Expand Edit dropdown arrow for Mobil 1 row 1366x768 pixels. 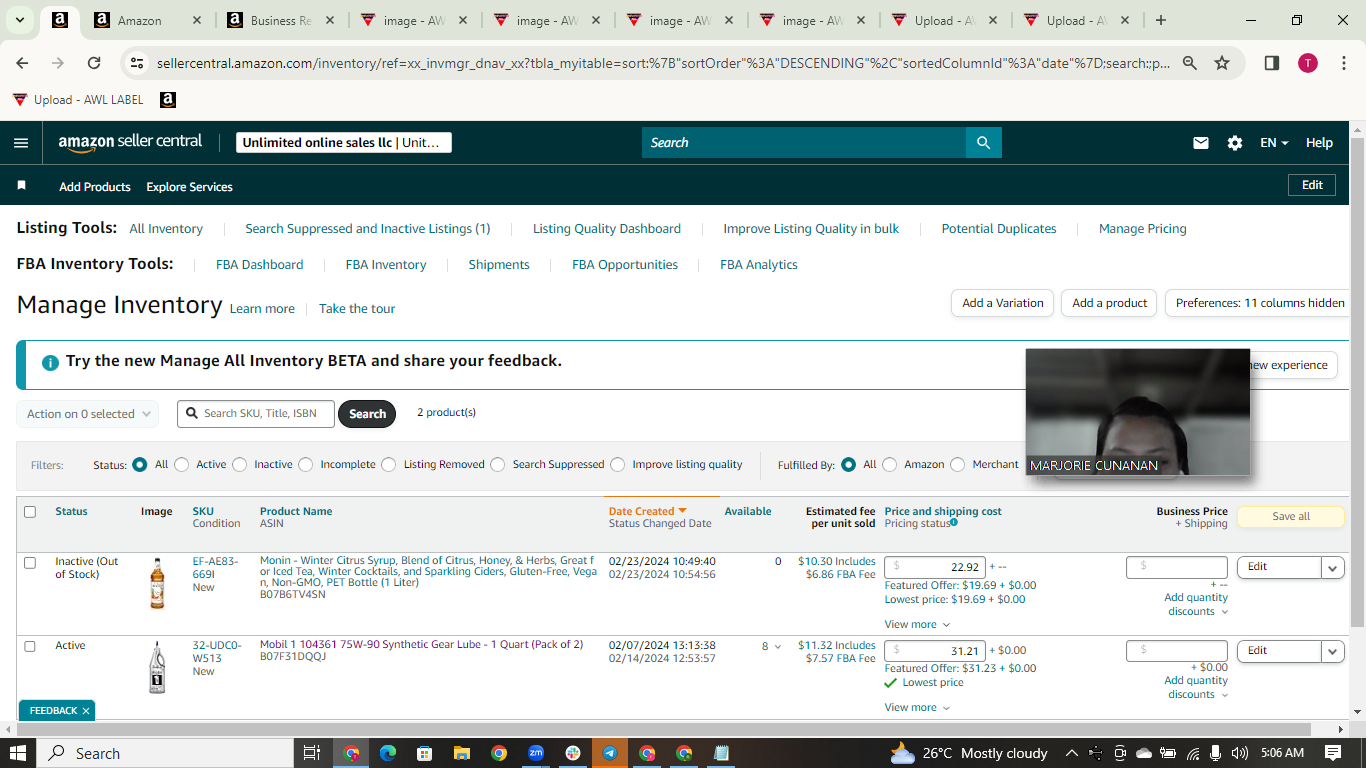point(1333,651)
